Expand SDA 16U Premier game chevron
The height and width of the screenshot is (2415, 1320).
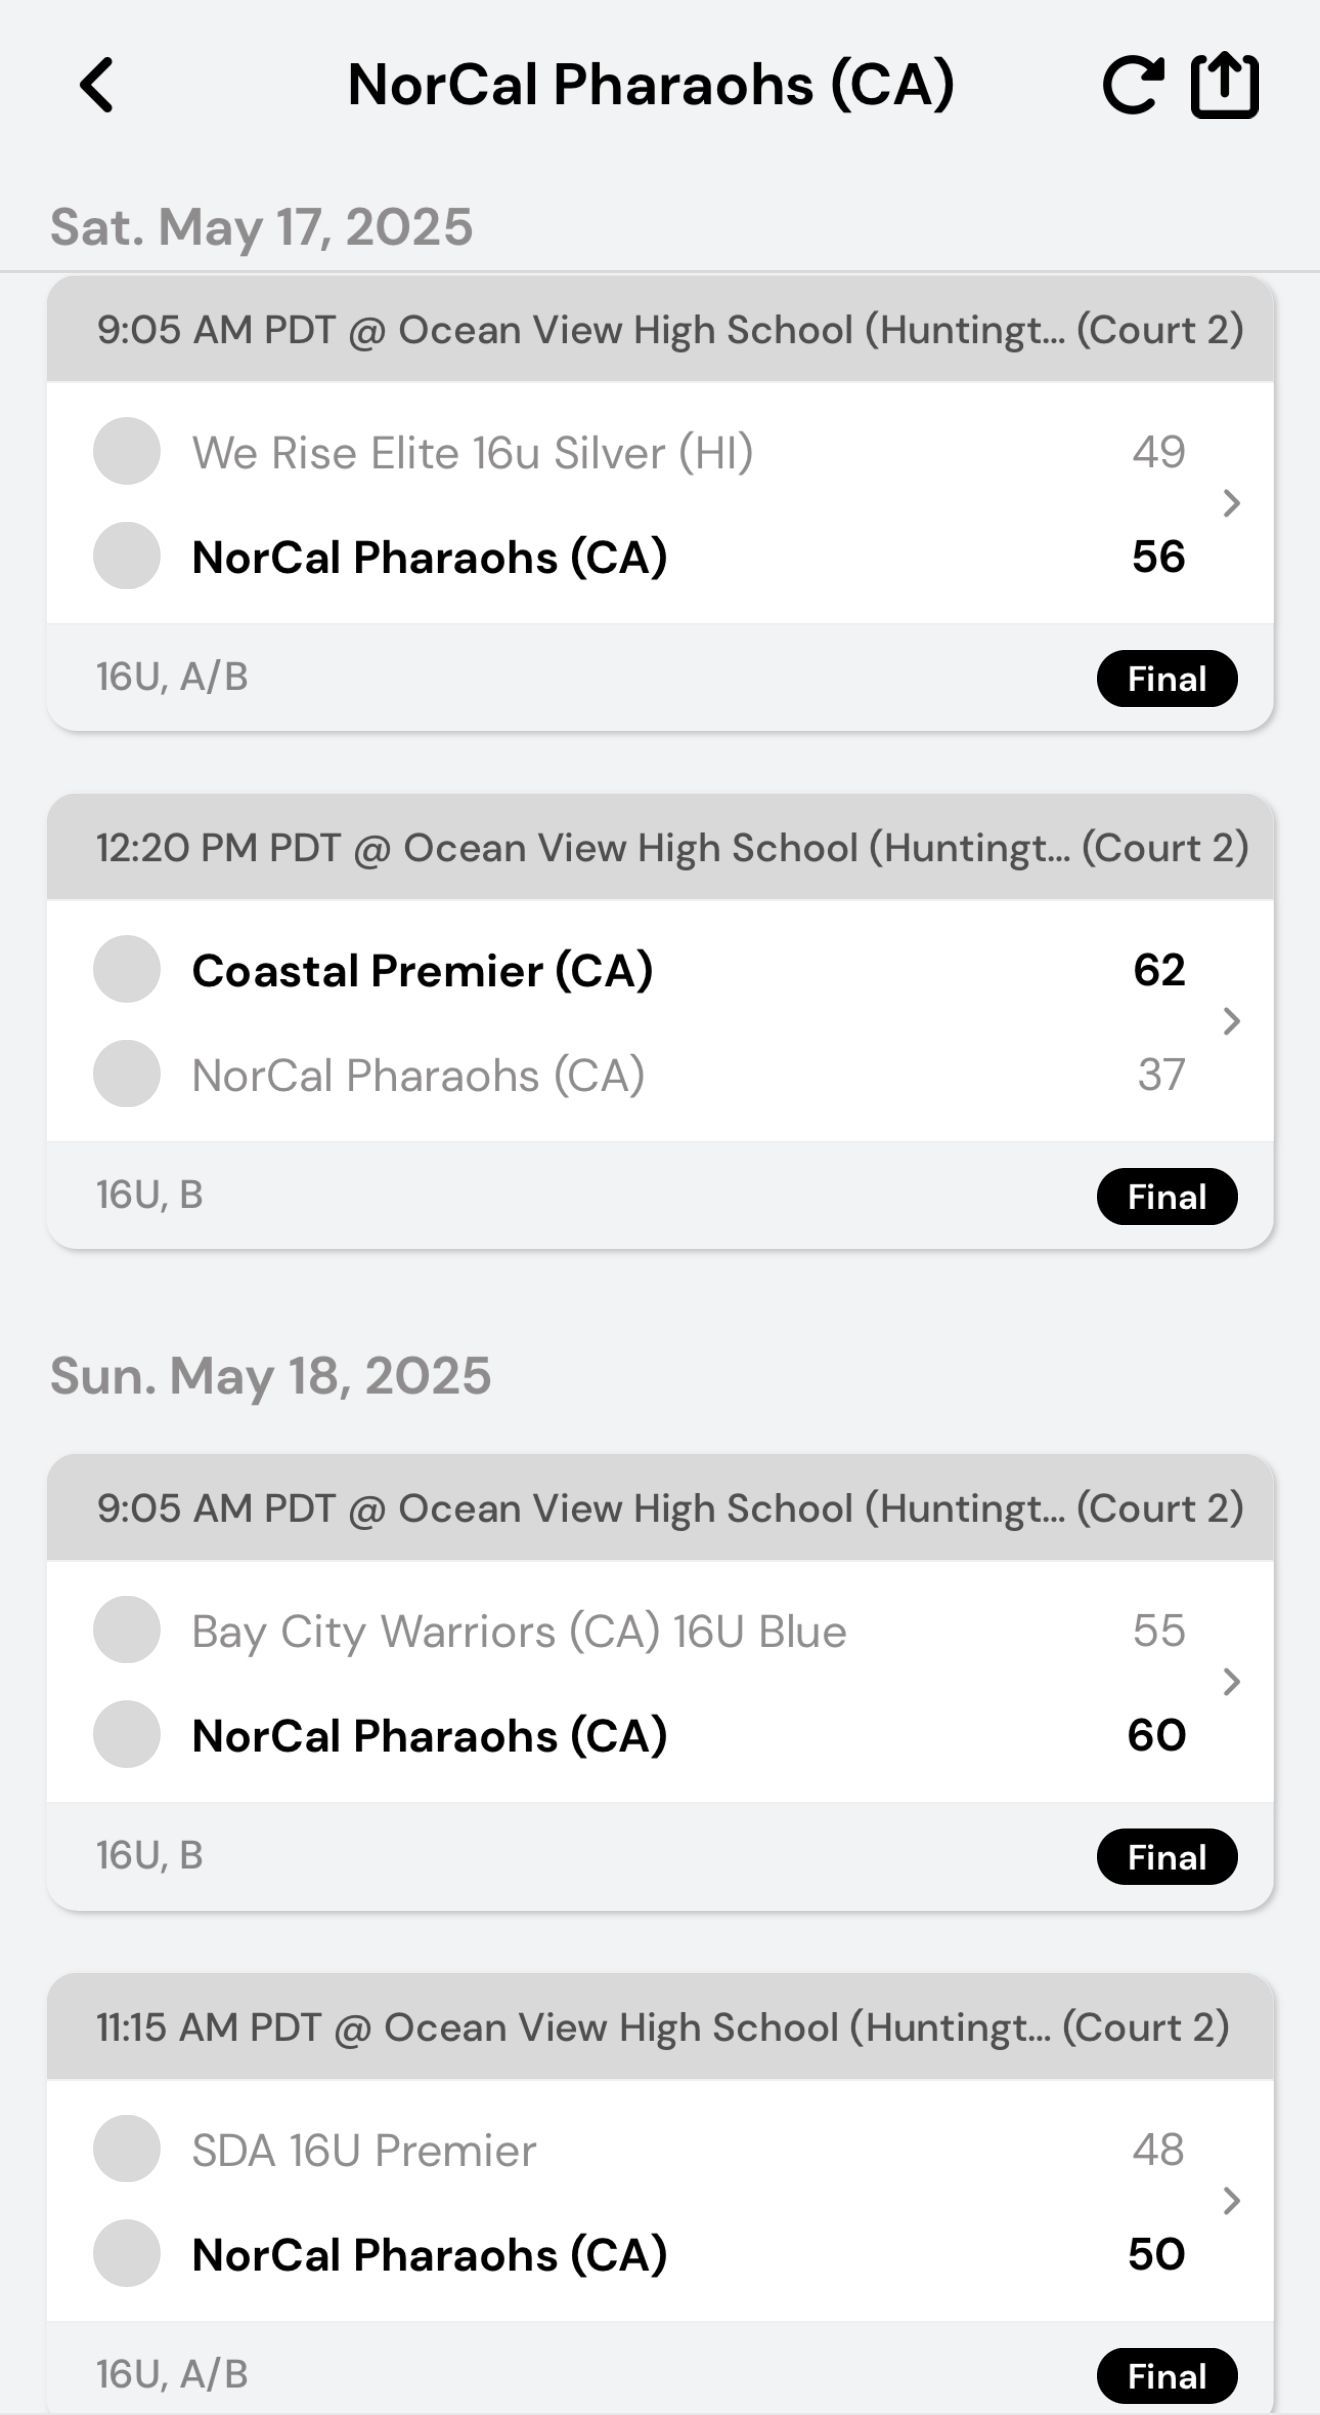coord(1231,2200)
